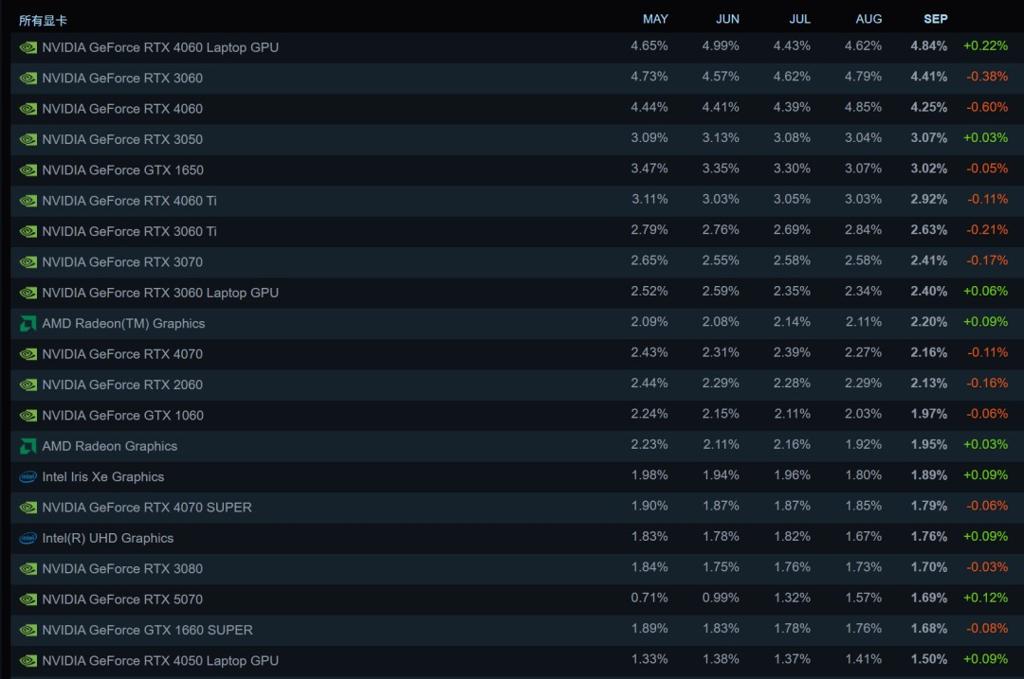
Task: Click RTX 4060 -0.60% change value
Action: tap(987, 108)
